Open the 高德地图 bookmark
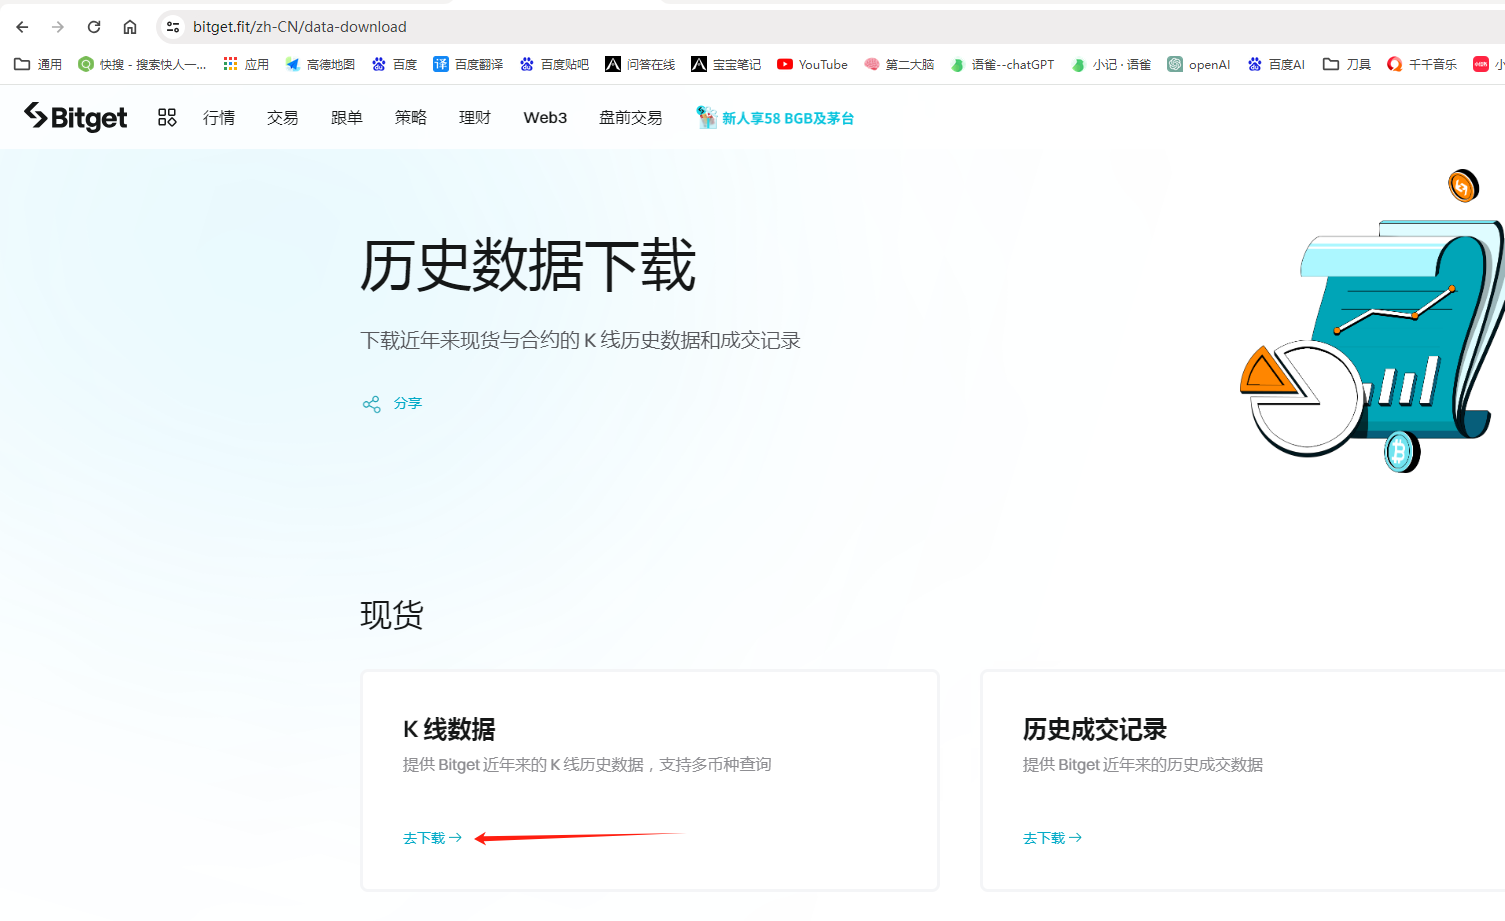1505x921 pixels. (320, 64)
